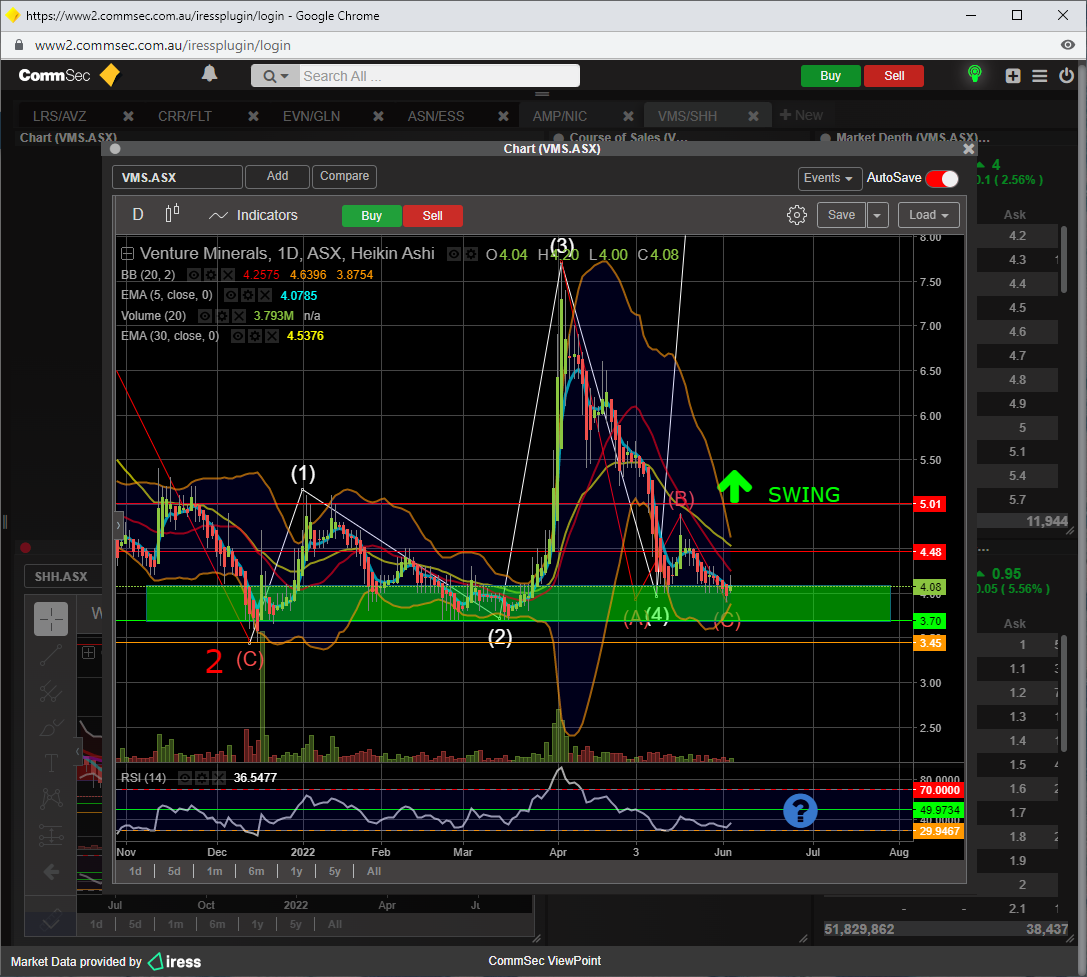
Task: Open settings for EMA (5, close, 0)
Action: click(247, 295)
